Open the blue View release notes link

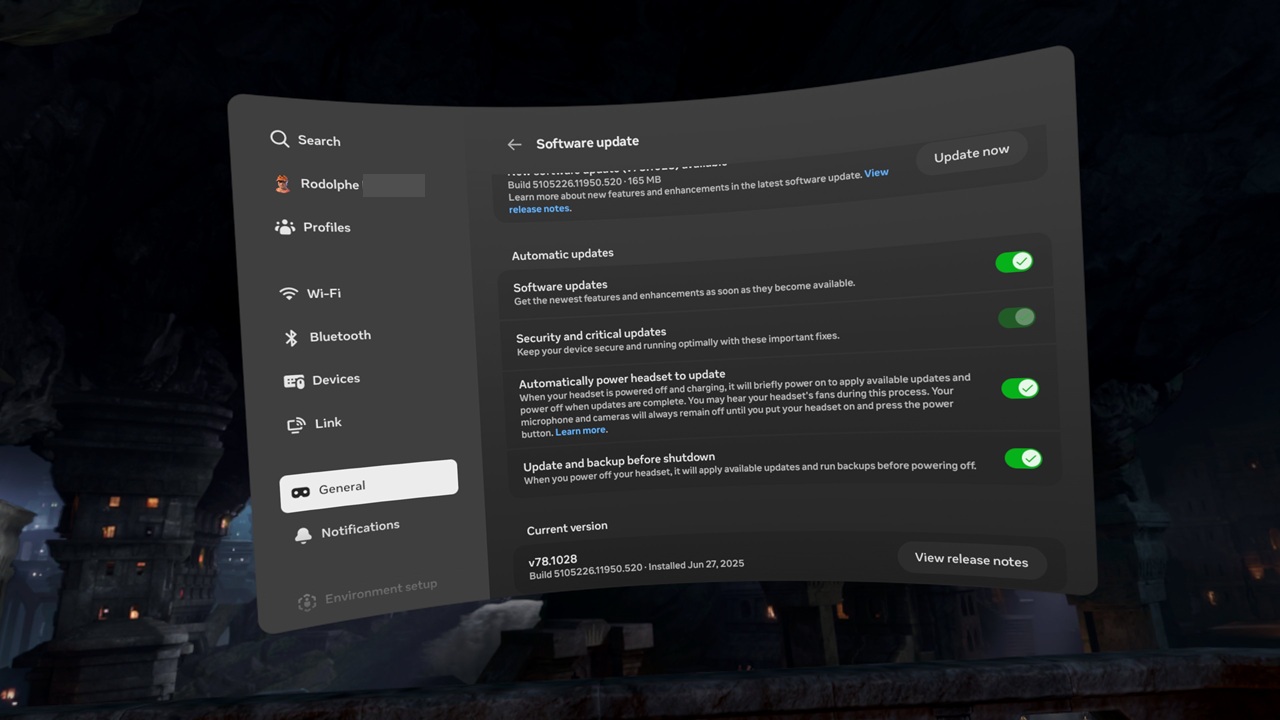pos(698,190)
